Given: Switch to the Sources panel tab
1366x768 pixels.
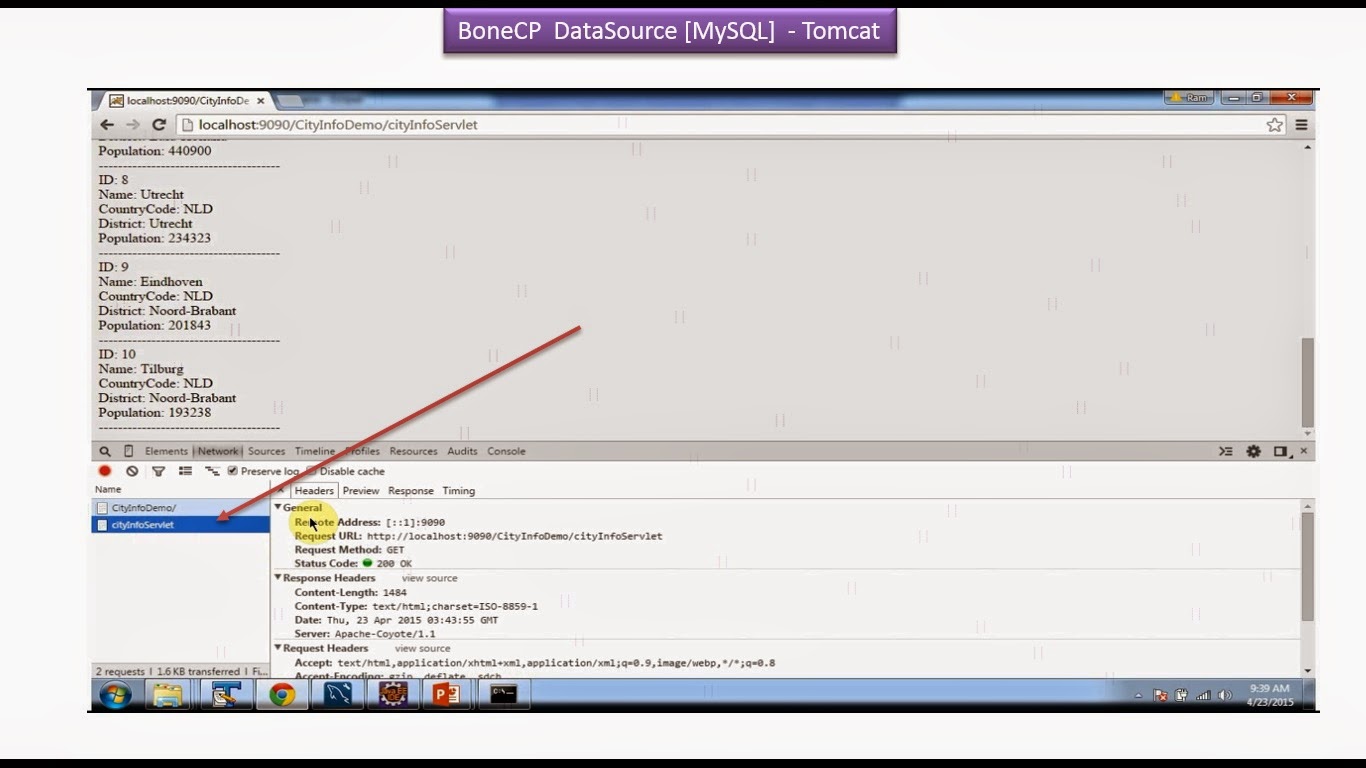Looking at the screenshot, I should pos(266,451).
